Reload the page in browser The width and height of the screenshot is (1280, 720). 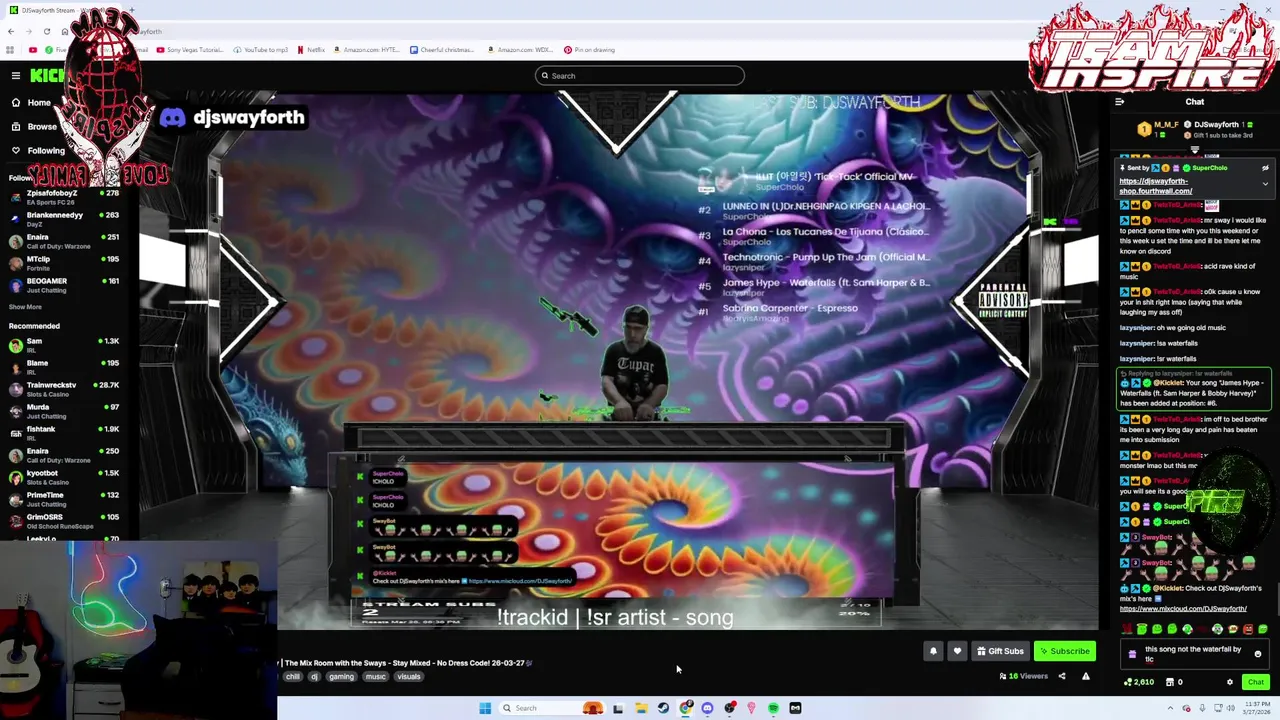click(x=46, y=31)
